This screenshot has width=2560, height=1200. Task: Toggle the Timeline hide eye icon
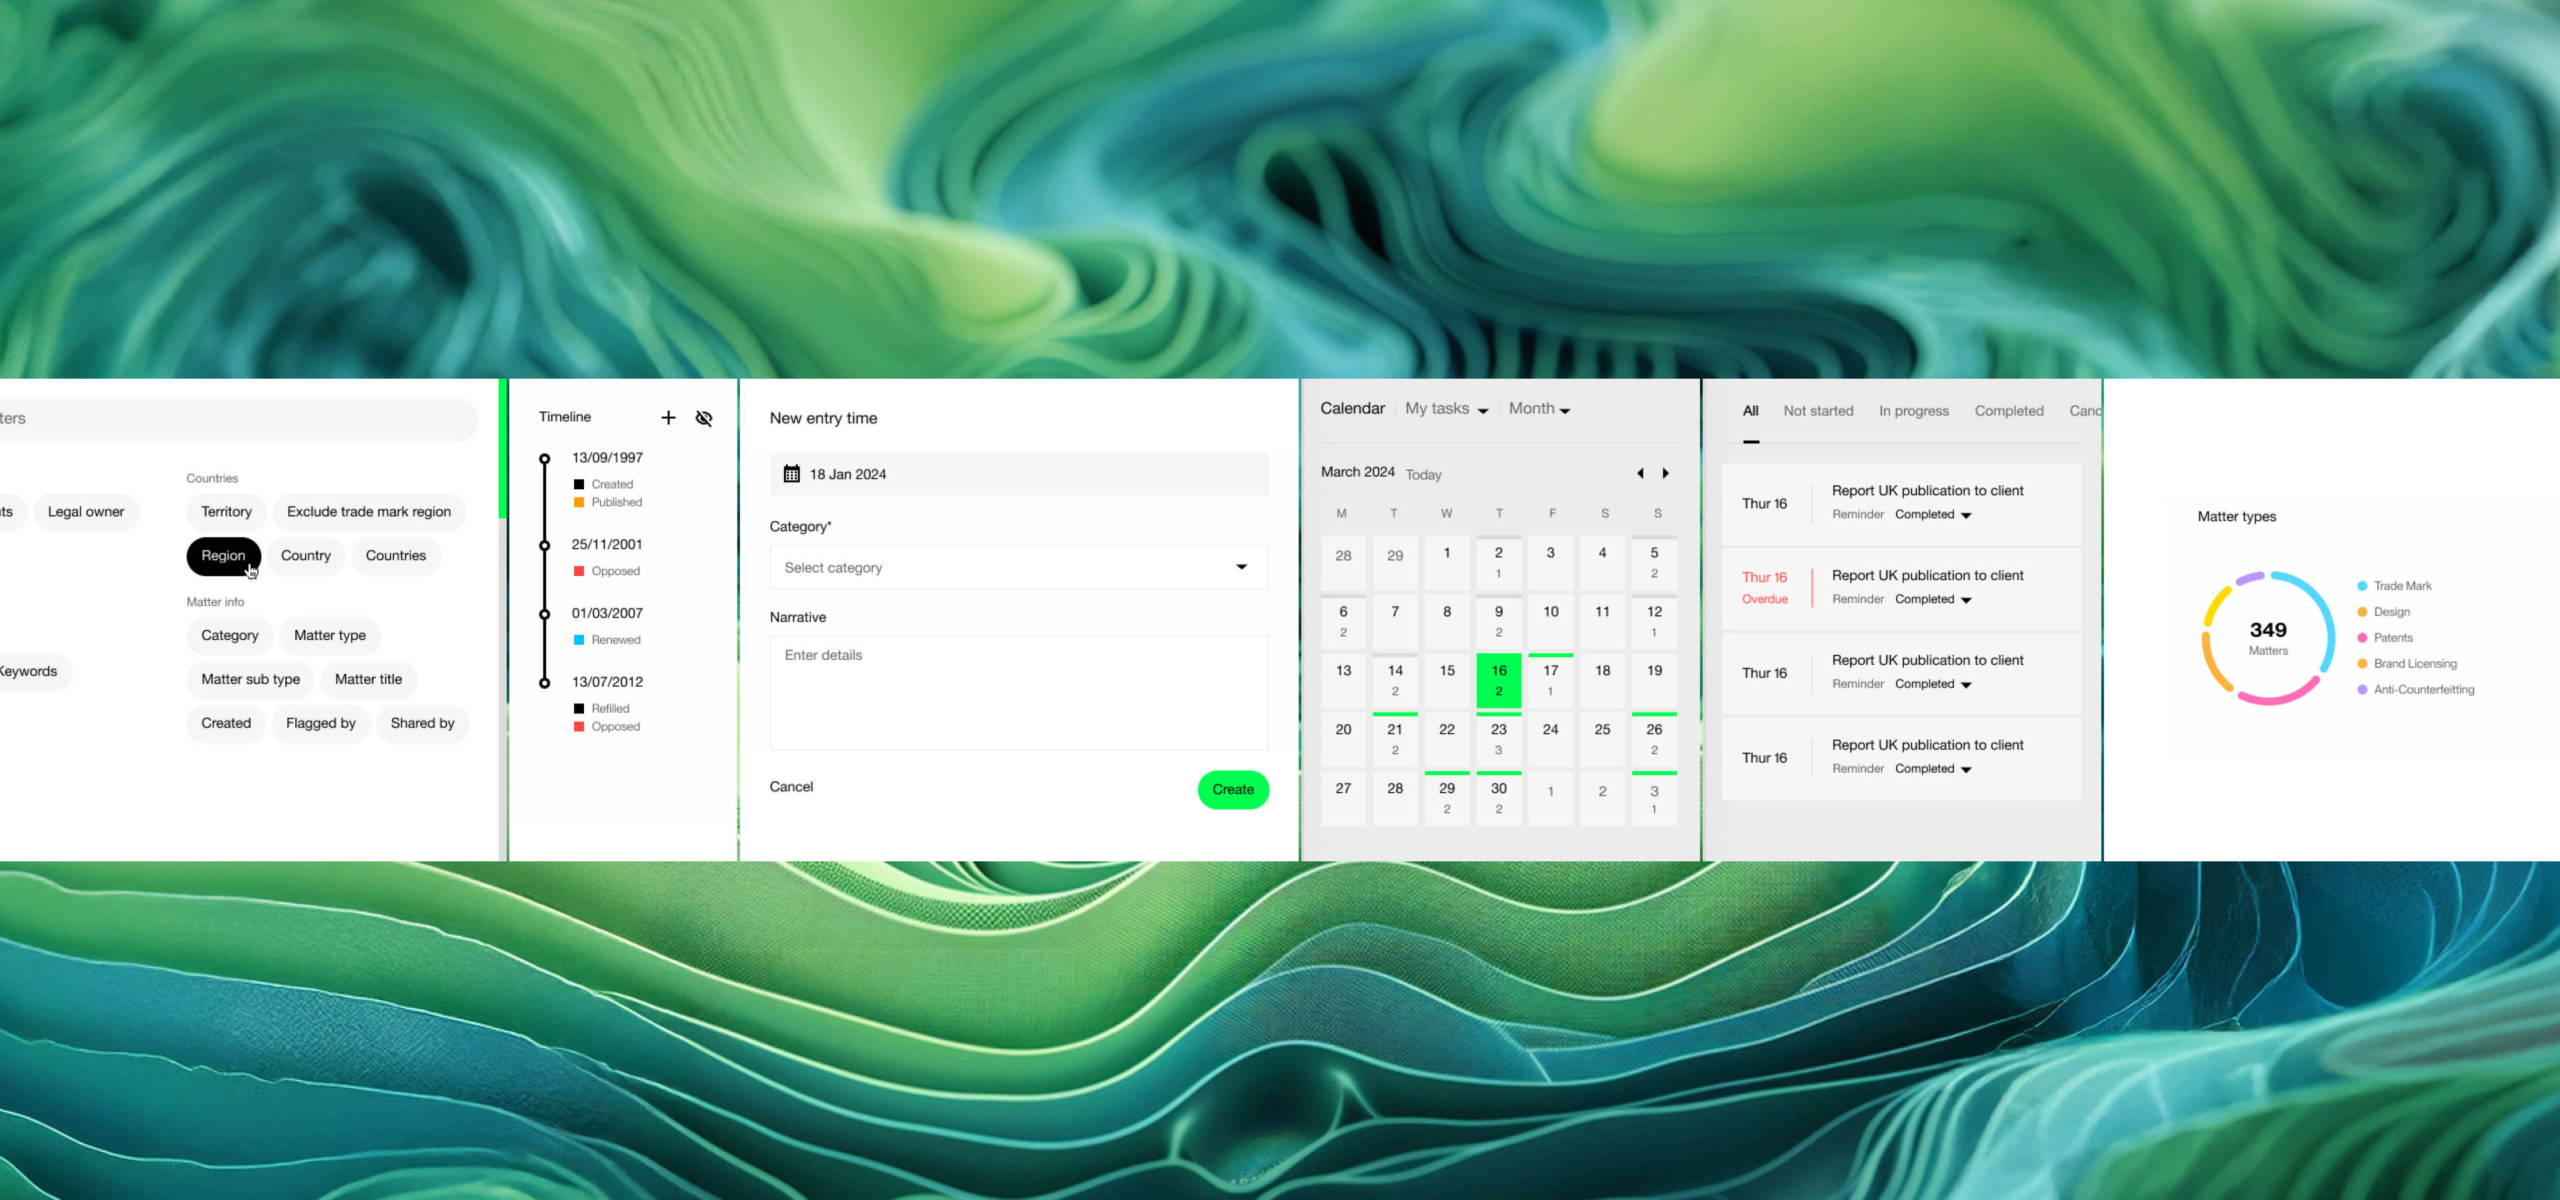704,418
